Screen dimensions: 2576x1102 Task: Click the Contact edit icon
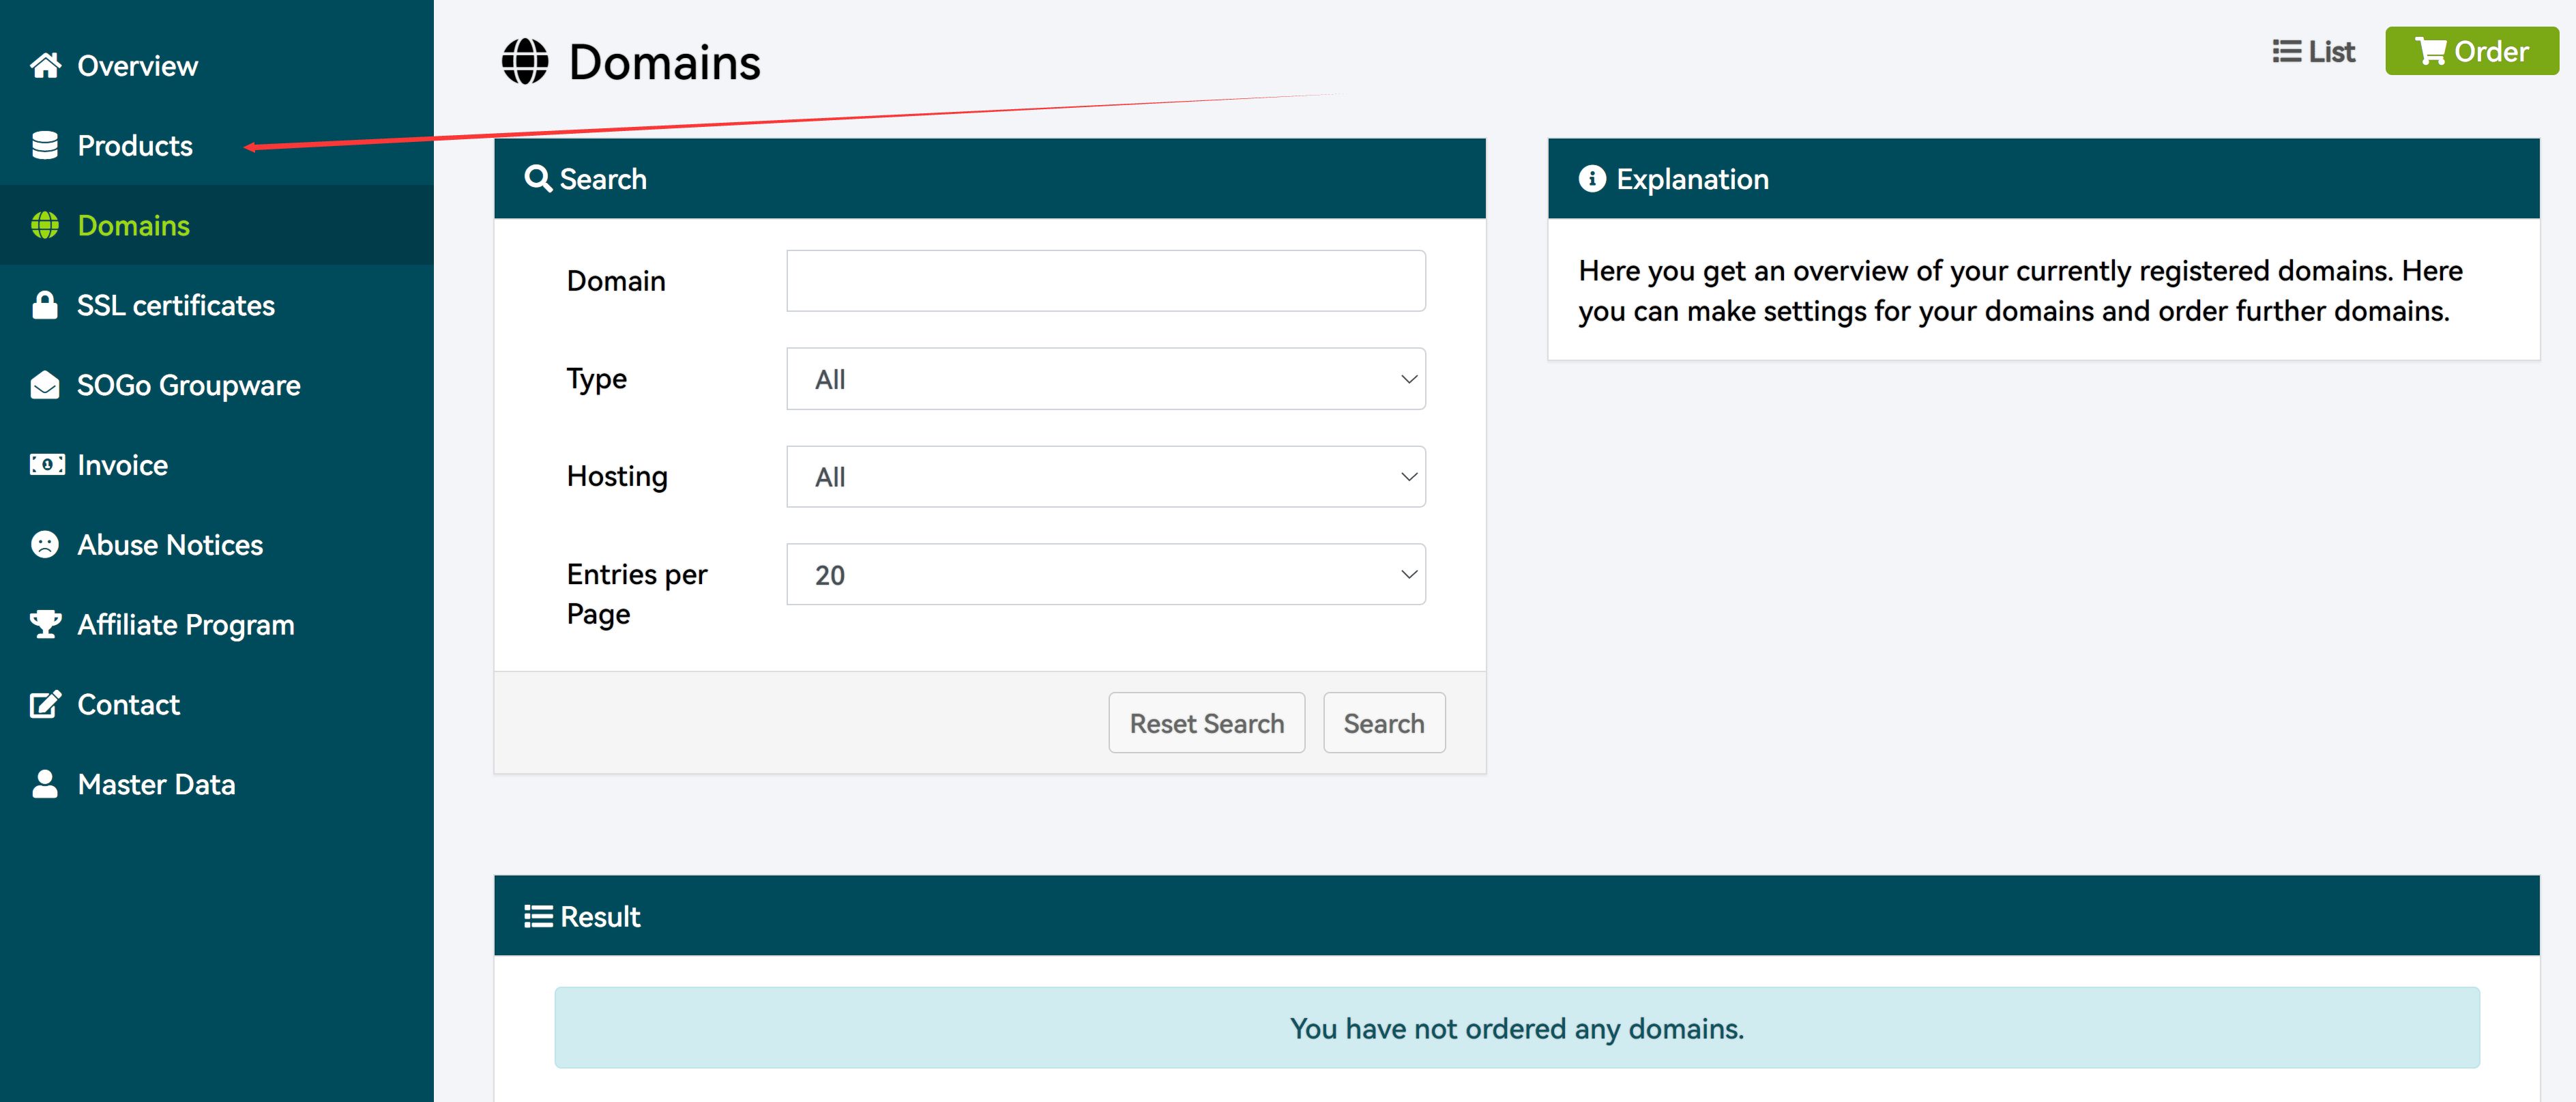coord(46,704)
